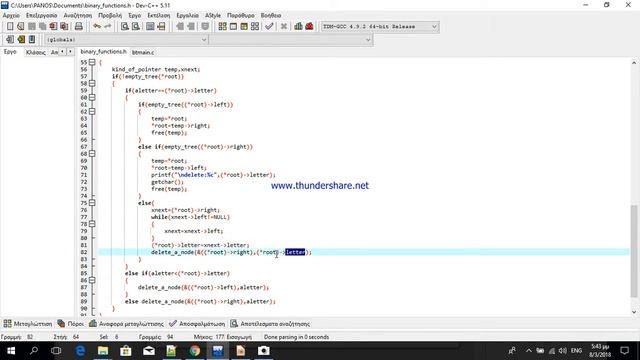Switch to Κλάσεις sidebar tab

tap(36, 52)
